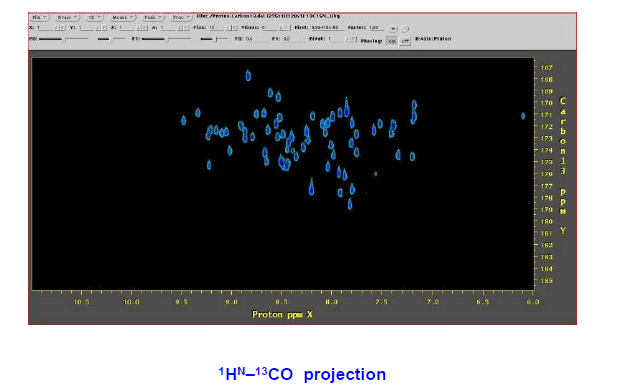Adjust the P1 fine phase slider
This screenshot has height=387, width=617.
(214, 39)
